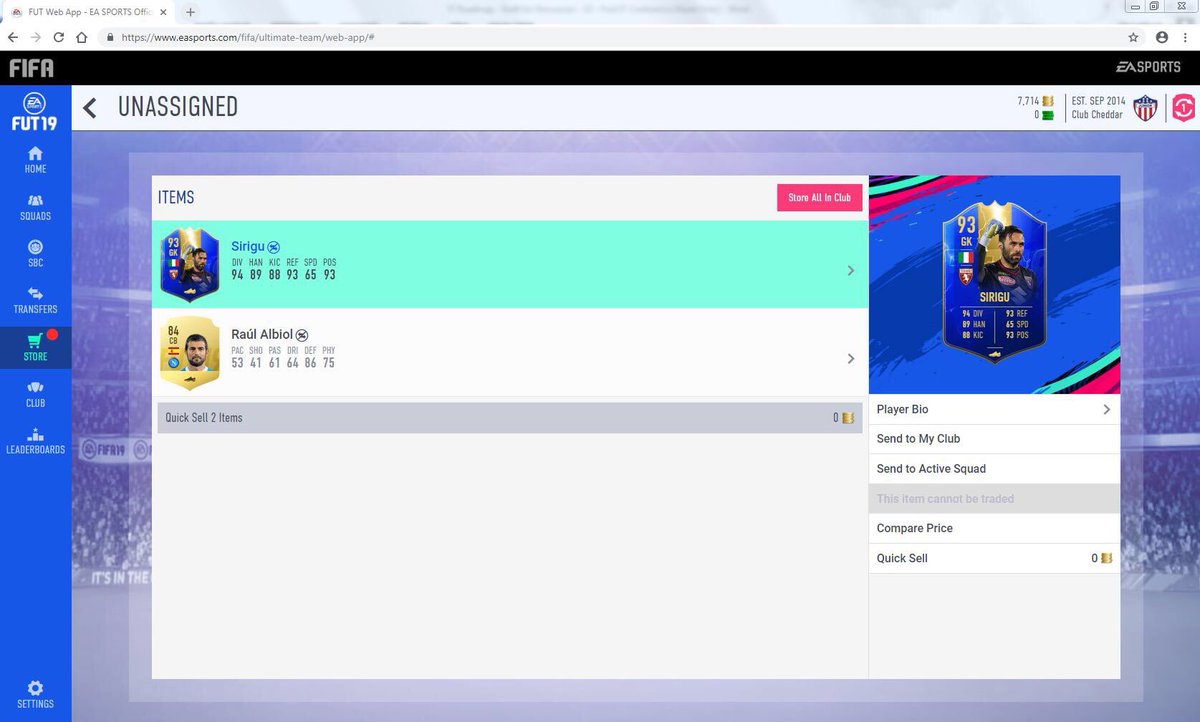The width and height of the screenshot is (1200, 722).
Task: Click the browser home button
Action: click(82, 37)
